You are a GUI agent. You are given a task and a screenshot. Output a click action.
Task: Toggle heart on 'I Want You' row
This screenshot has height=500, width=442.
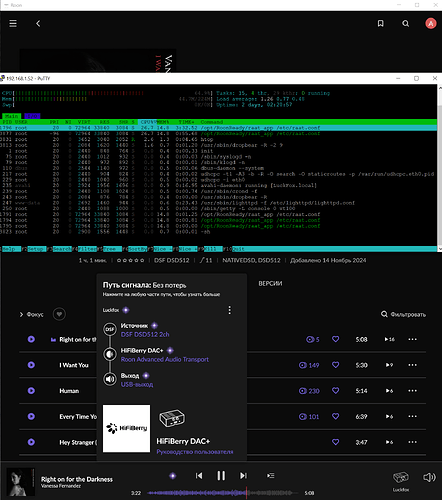tap(336, 365)
